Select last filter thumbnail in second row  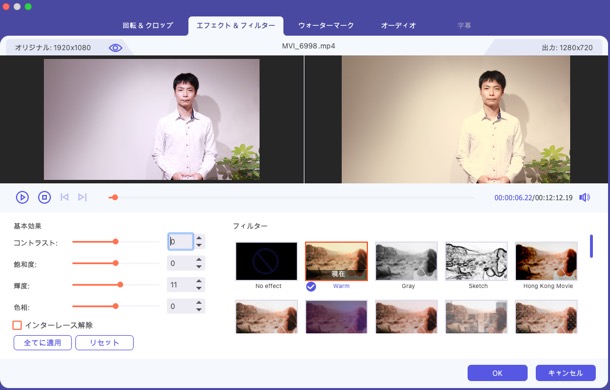(x=547, y=317)
